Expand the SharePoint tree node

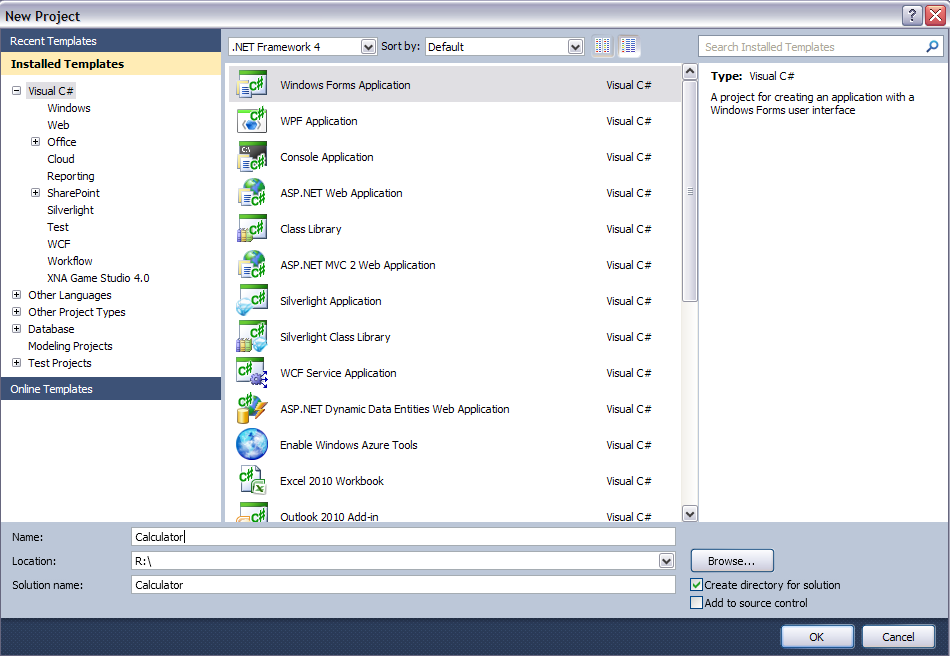click(x=36, y=193)
